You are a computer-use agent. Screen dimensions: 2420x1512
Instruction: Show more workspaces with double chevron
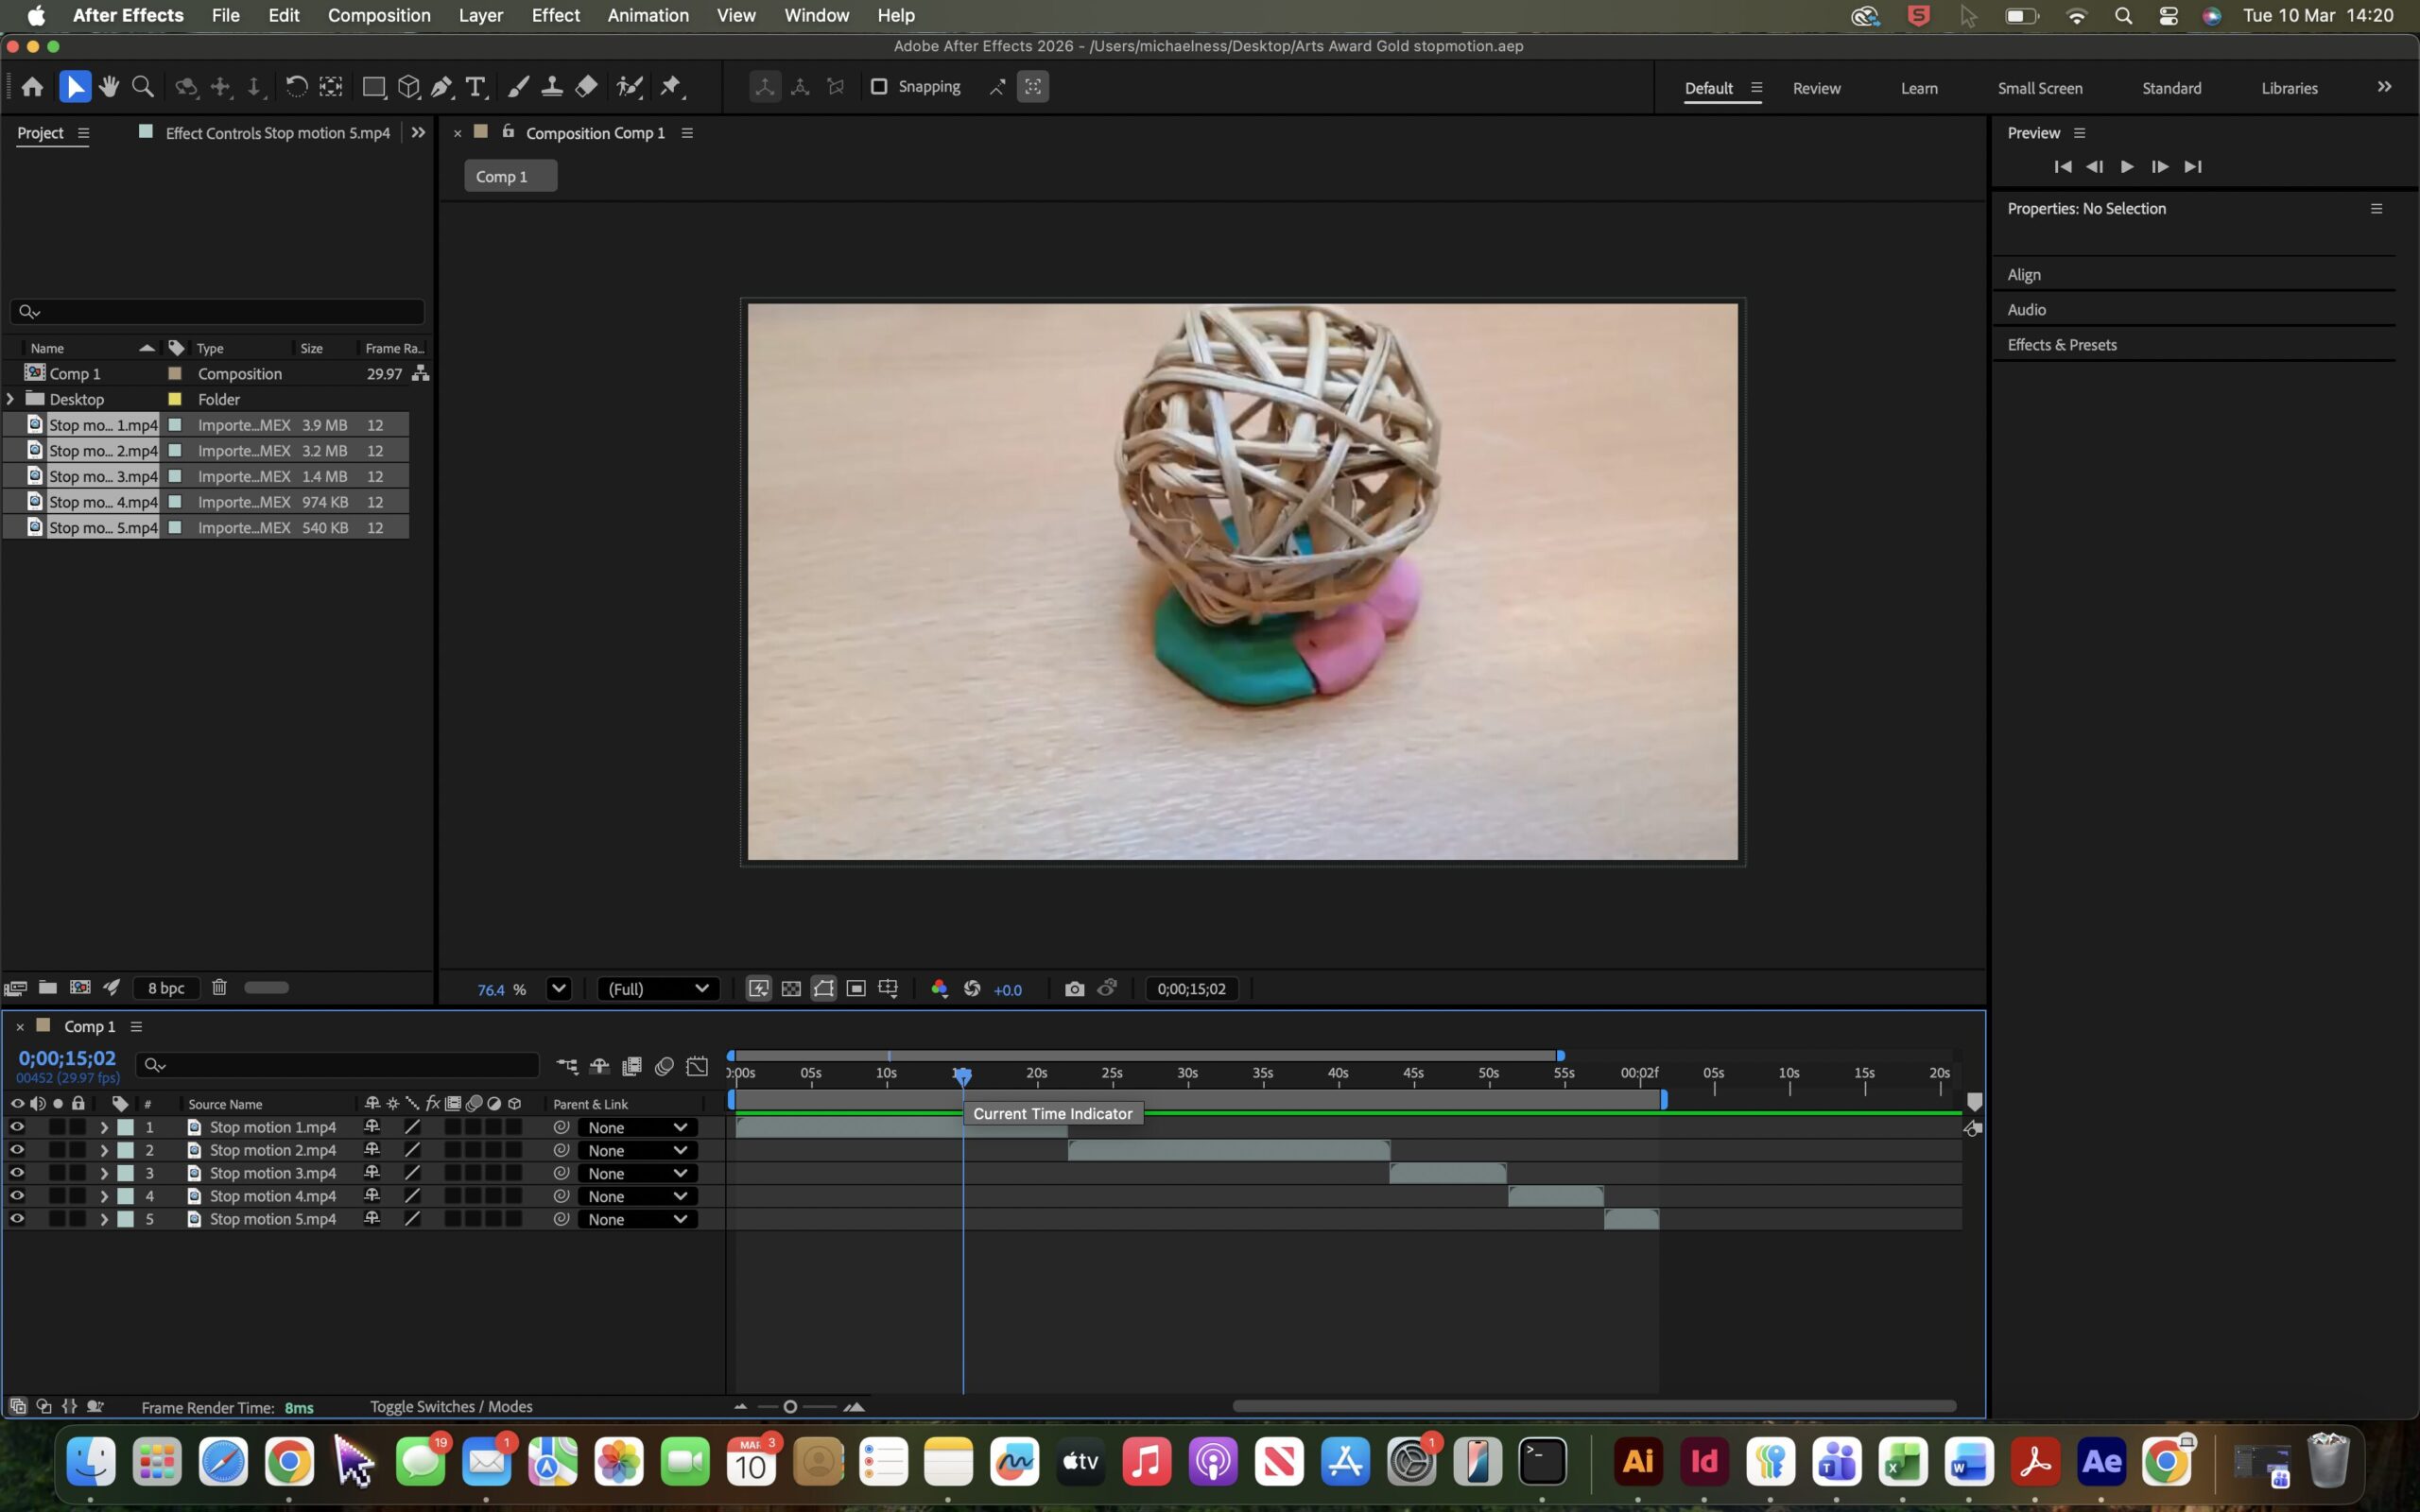coord(2384,87)
